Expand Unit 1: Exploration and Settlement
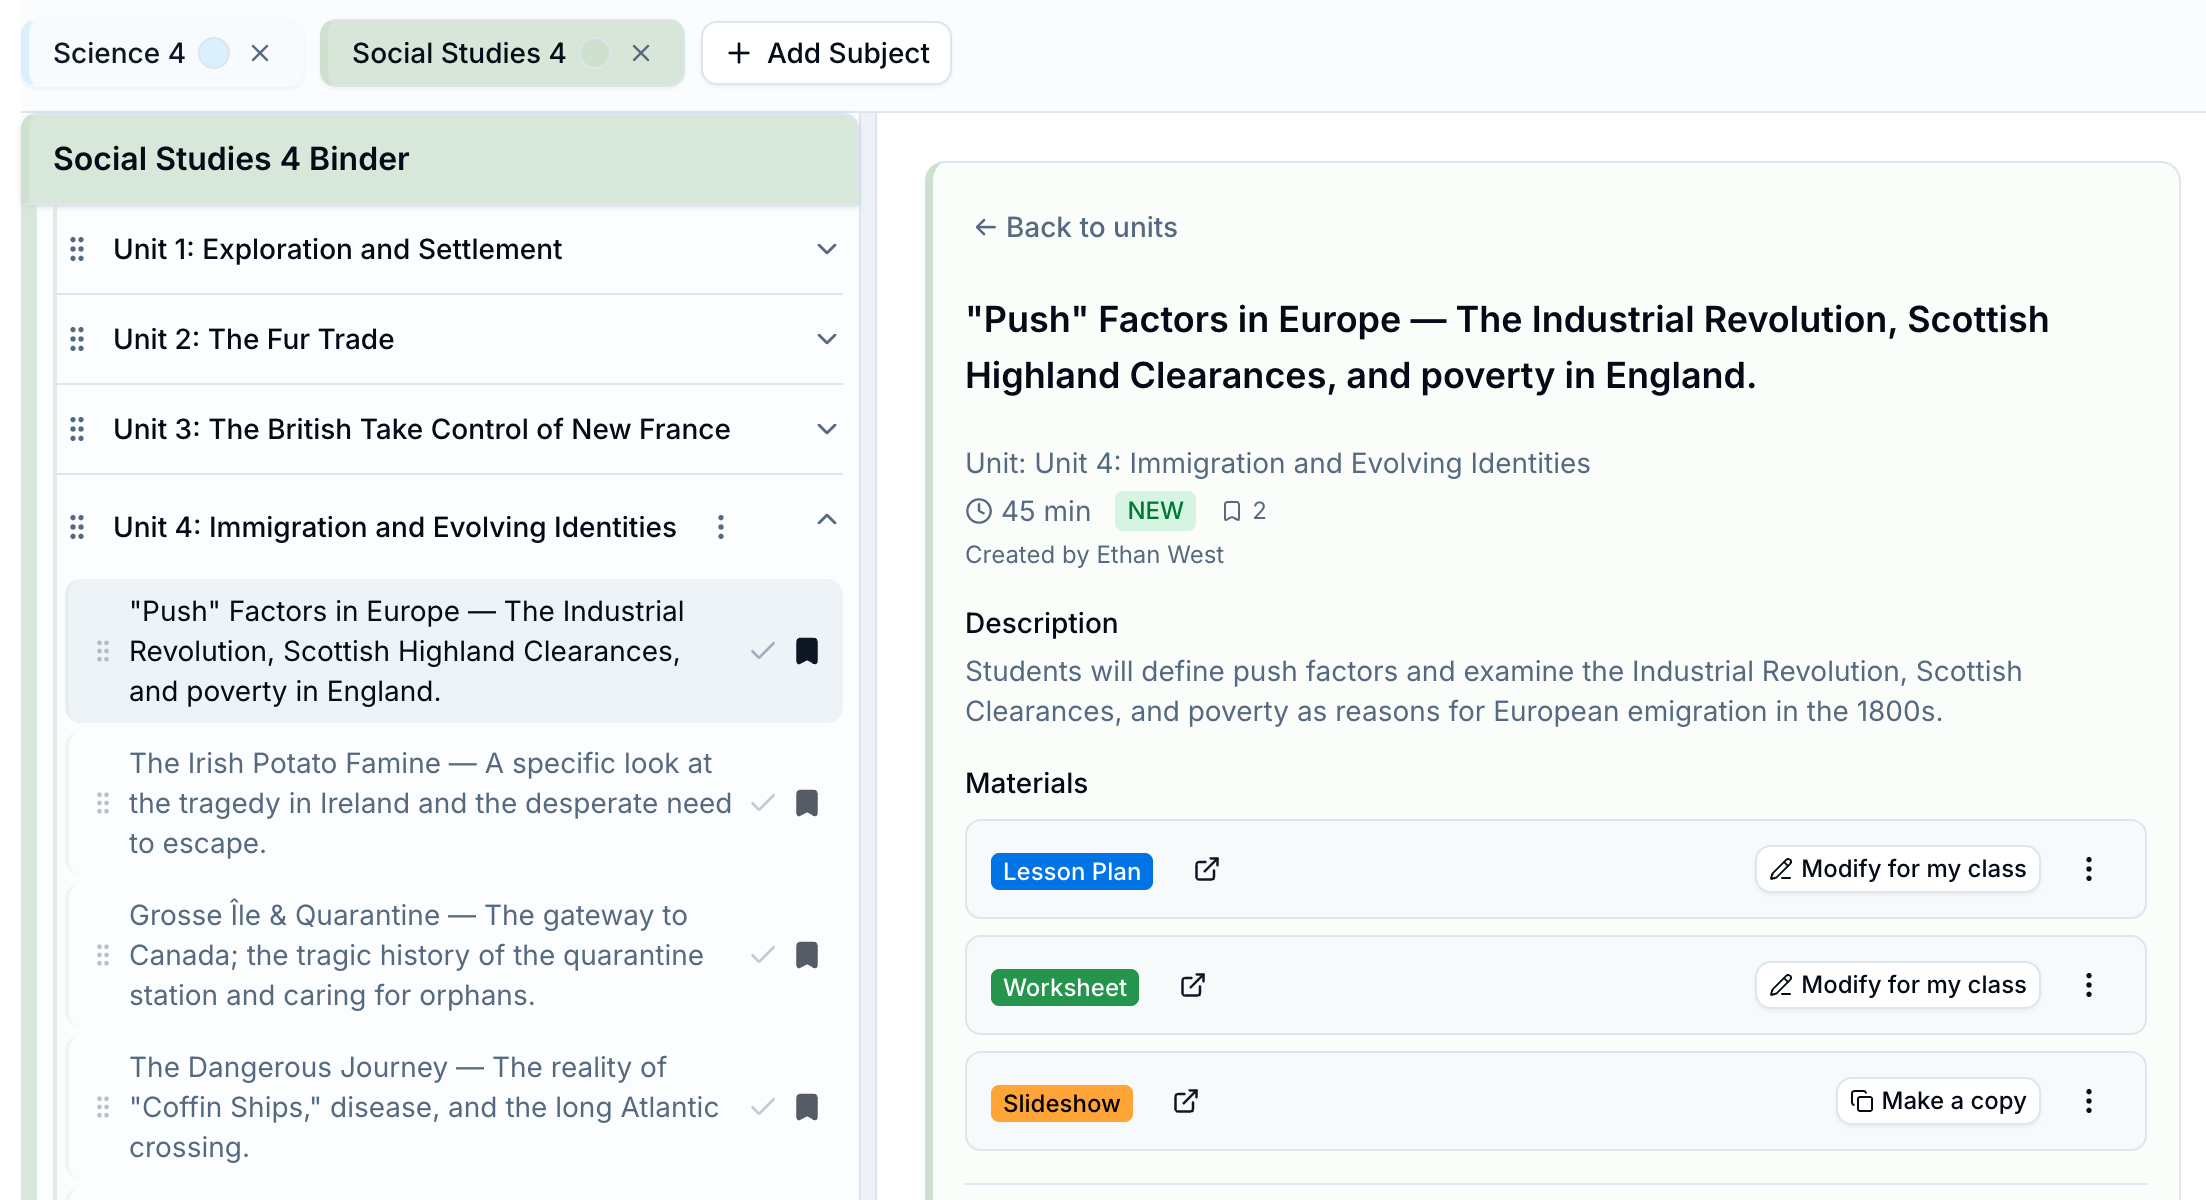 [827, 249]
